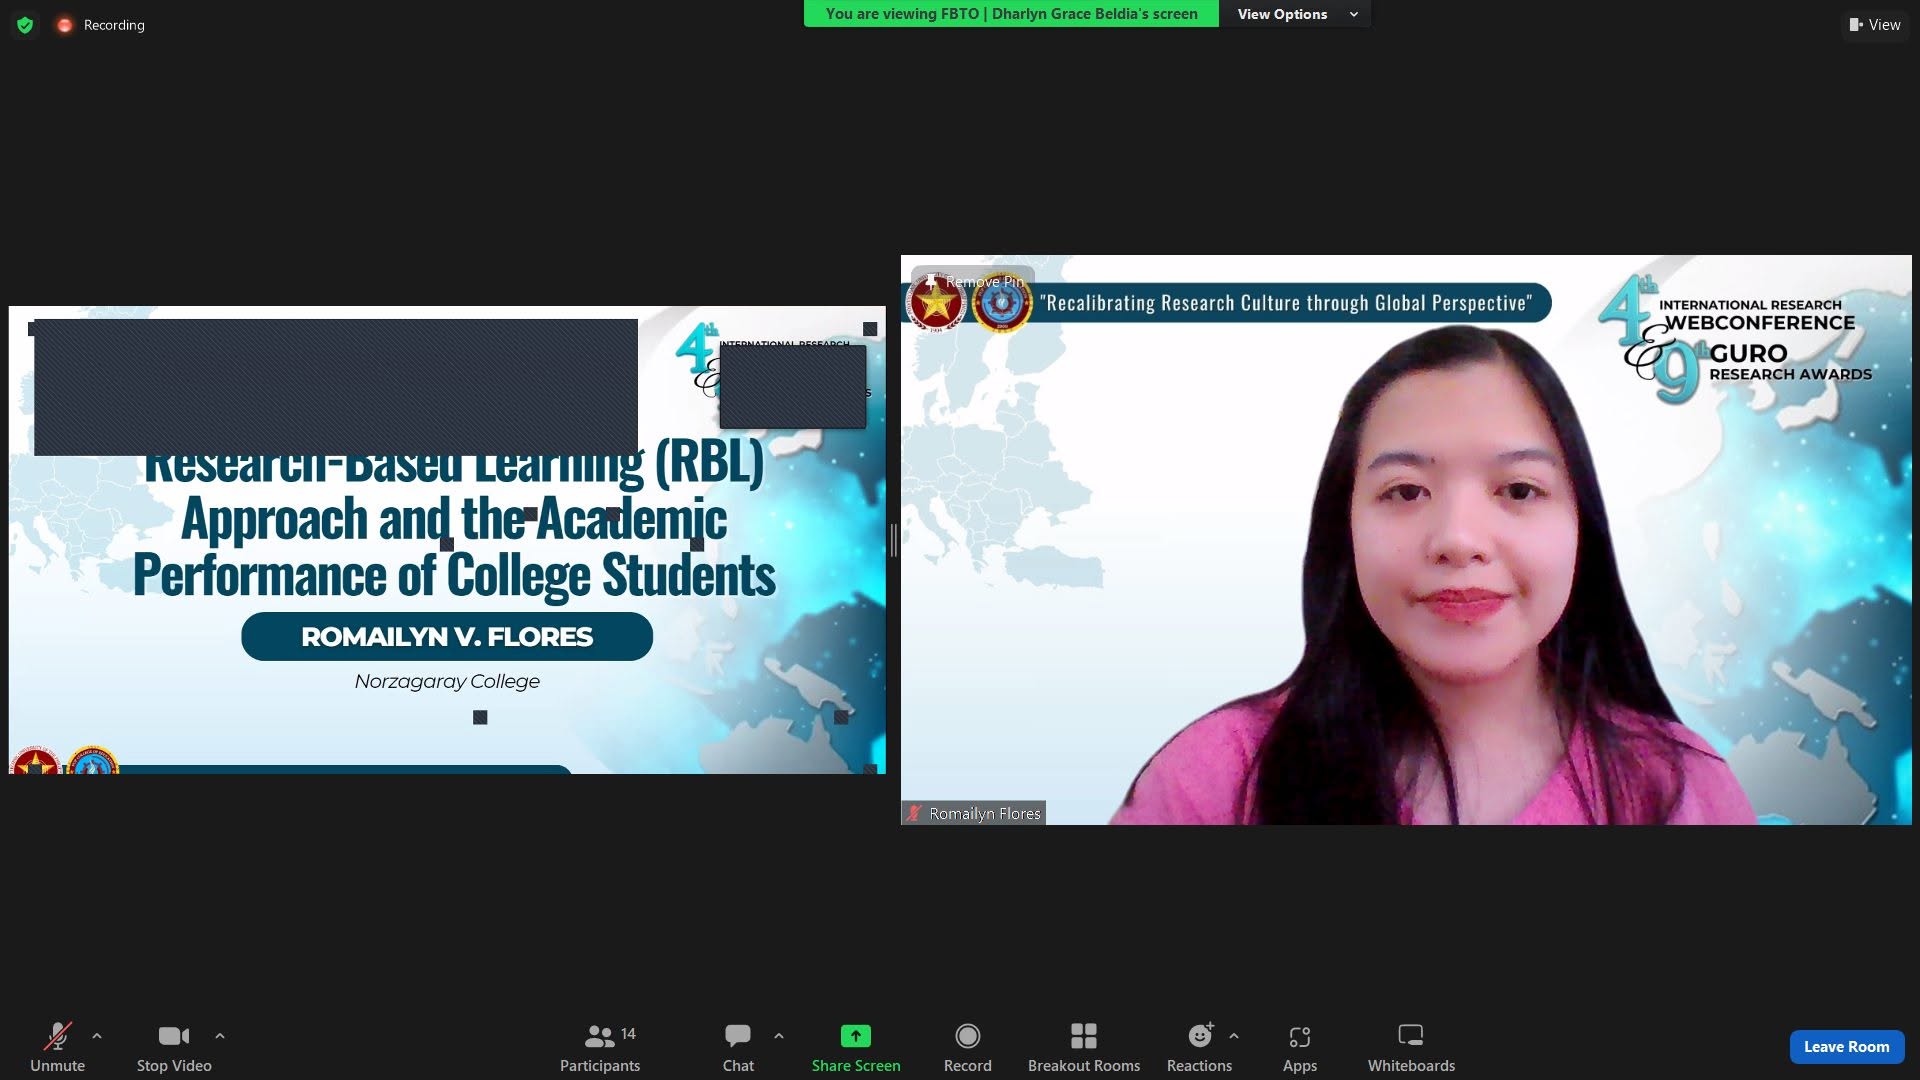Click the green encryption shield icon

pyautogui.click(x=25, y=25)
